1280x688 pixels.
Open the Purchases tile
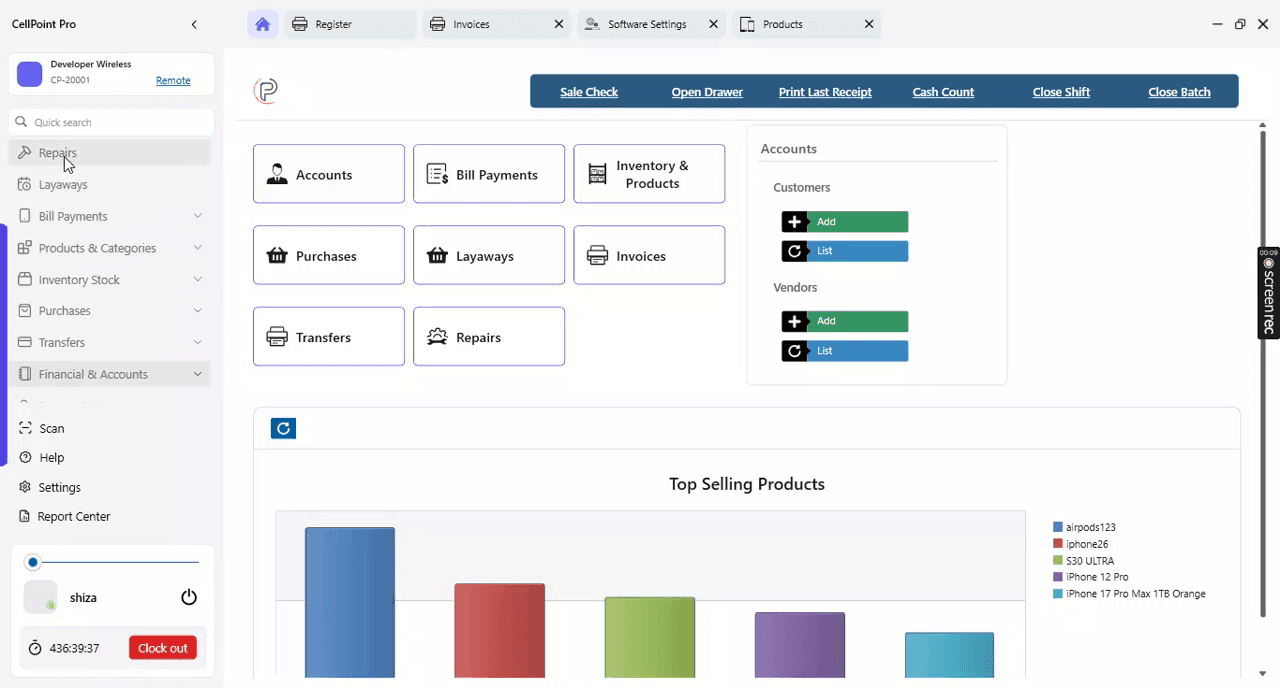[329, 255]
